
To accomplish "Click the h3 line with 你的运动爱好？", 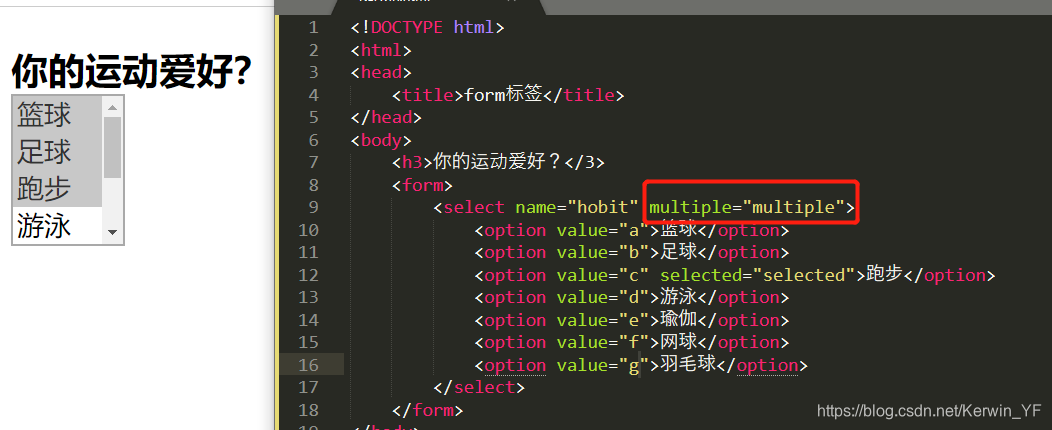I will click(x=498, y=162).
